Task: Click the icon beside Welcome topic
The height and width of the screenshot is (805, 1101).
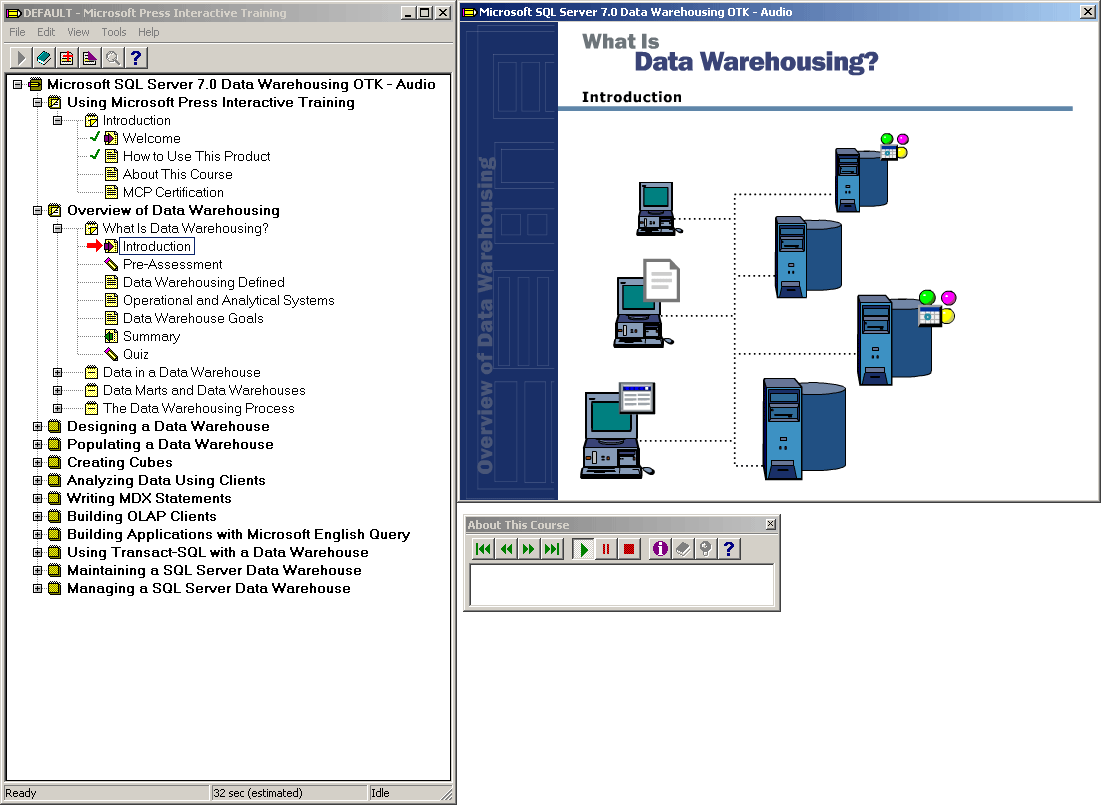Action: tap(111, 138)
